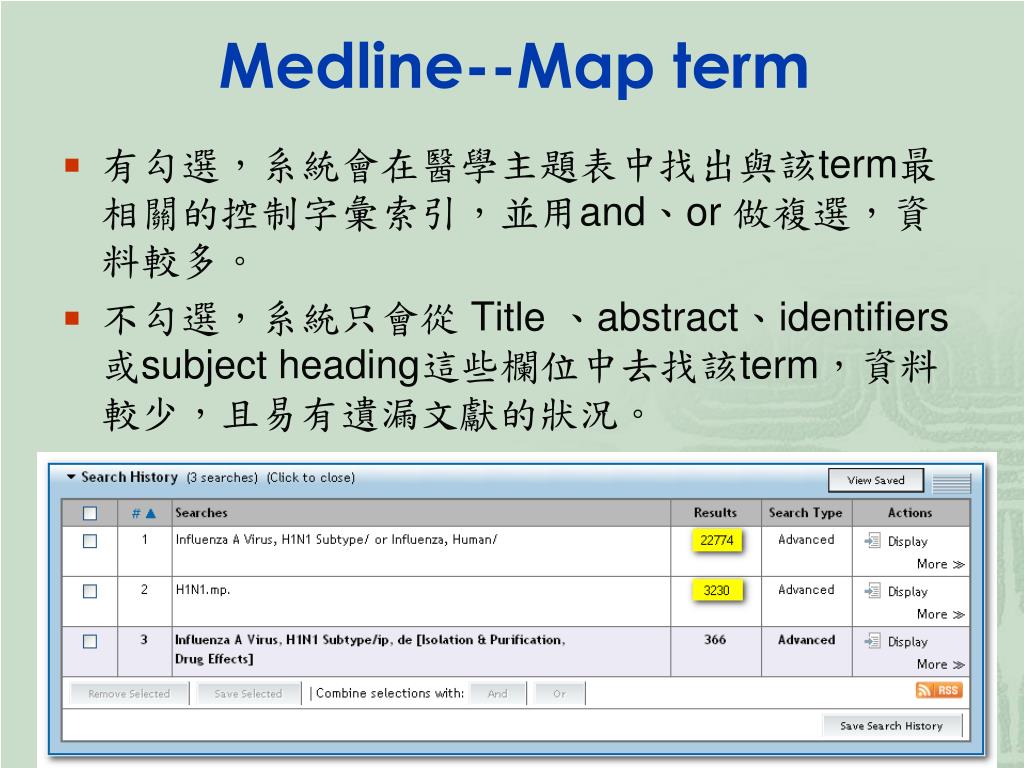Expand More options for H1N1.mp. row
The image size is (1024, 768).
(x=940, y=615)
